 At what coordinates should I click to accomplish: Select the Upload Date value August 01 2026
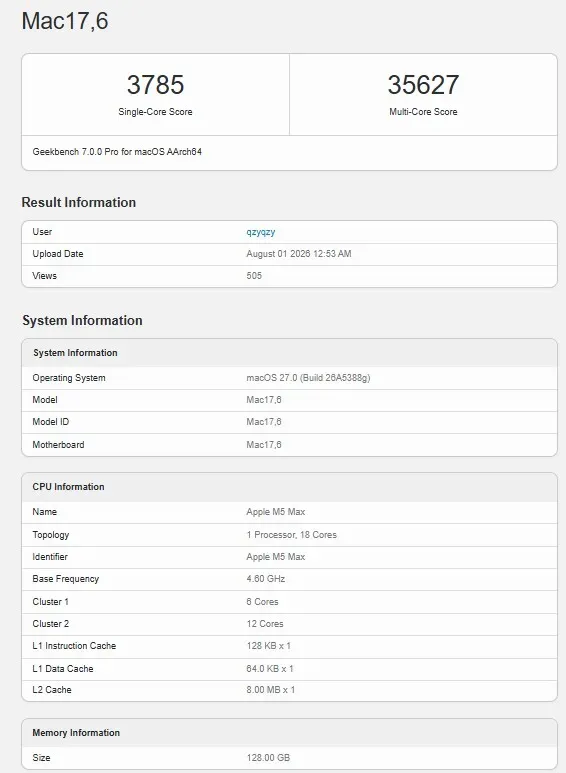299,254
